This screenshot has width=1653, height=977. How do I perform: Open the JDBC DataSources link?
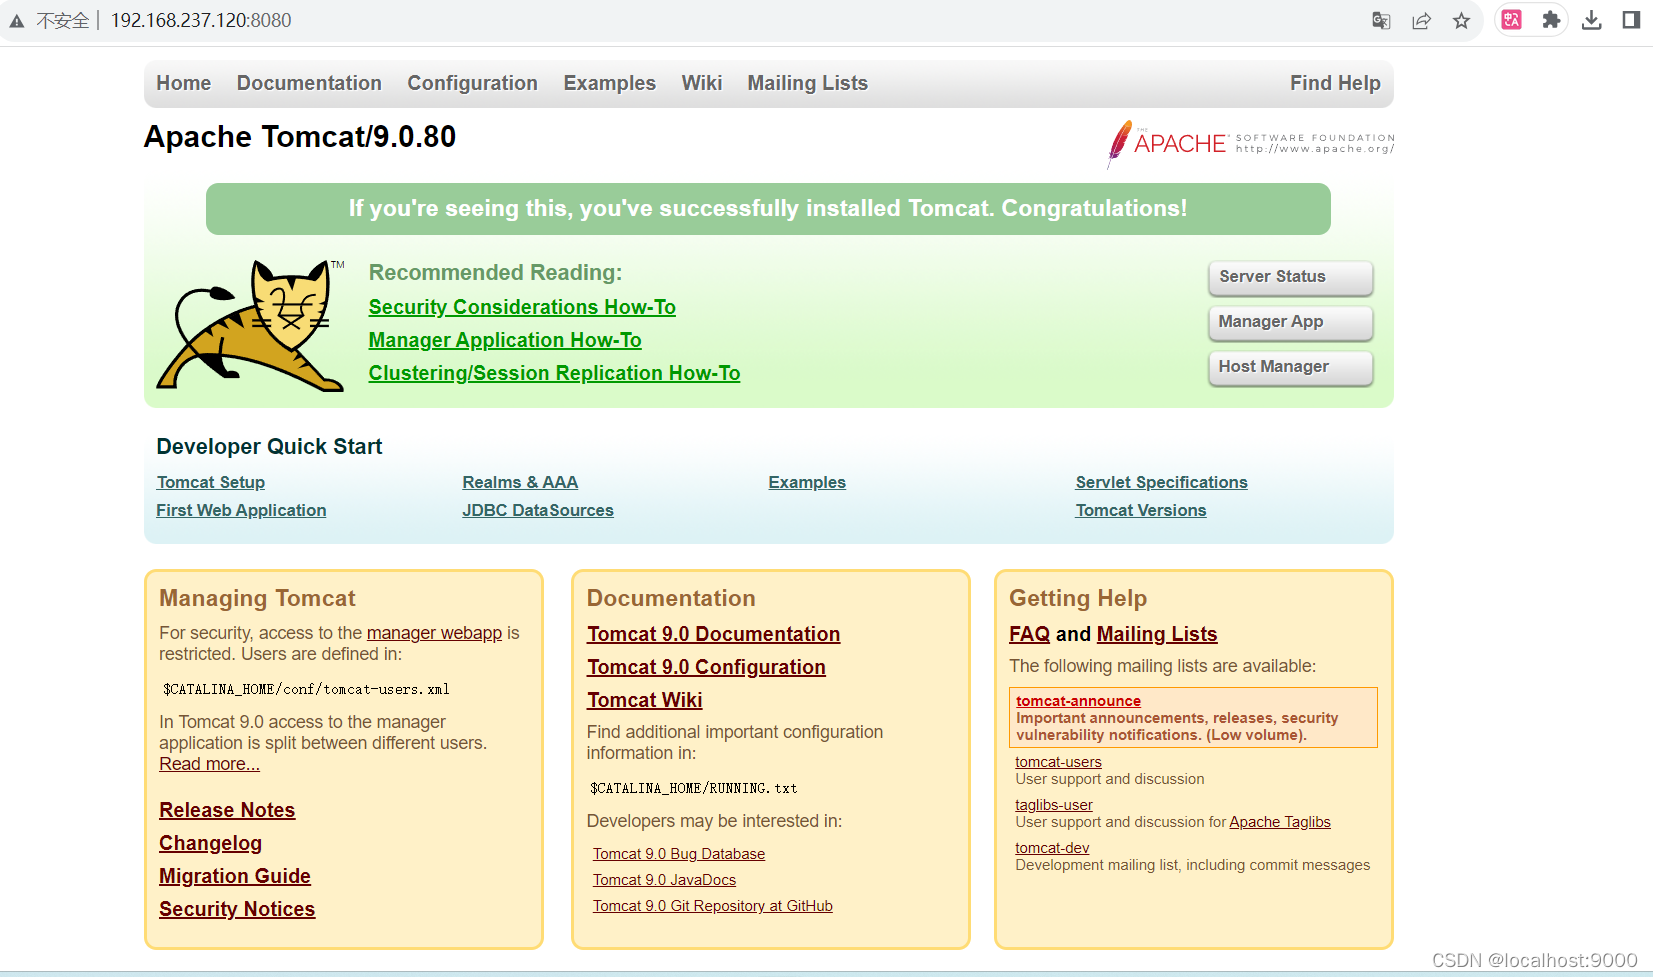tap(538, 510)
